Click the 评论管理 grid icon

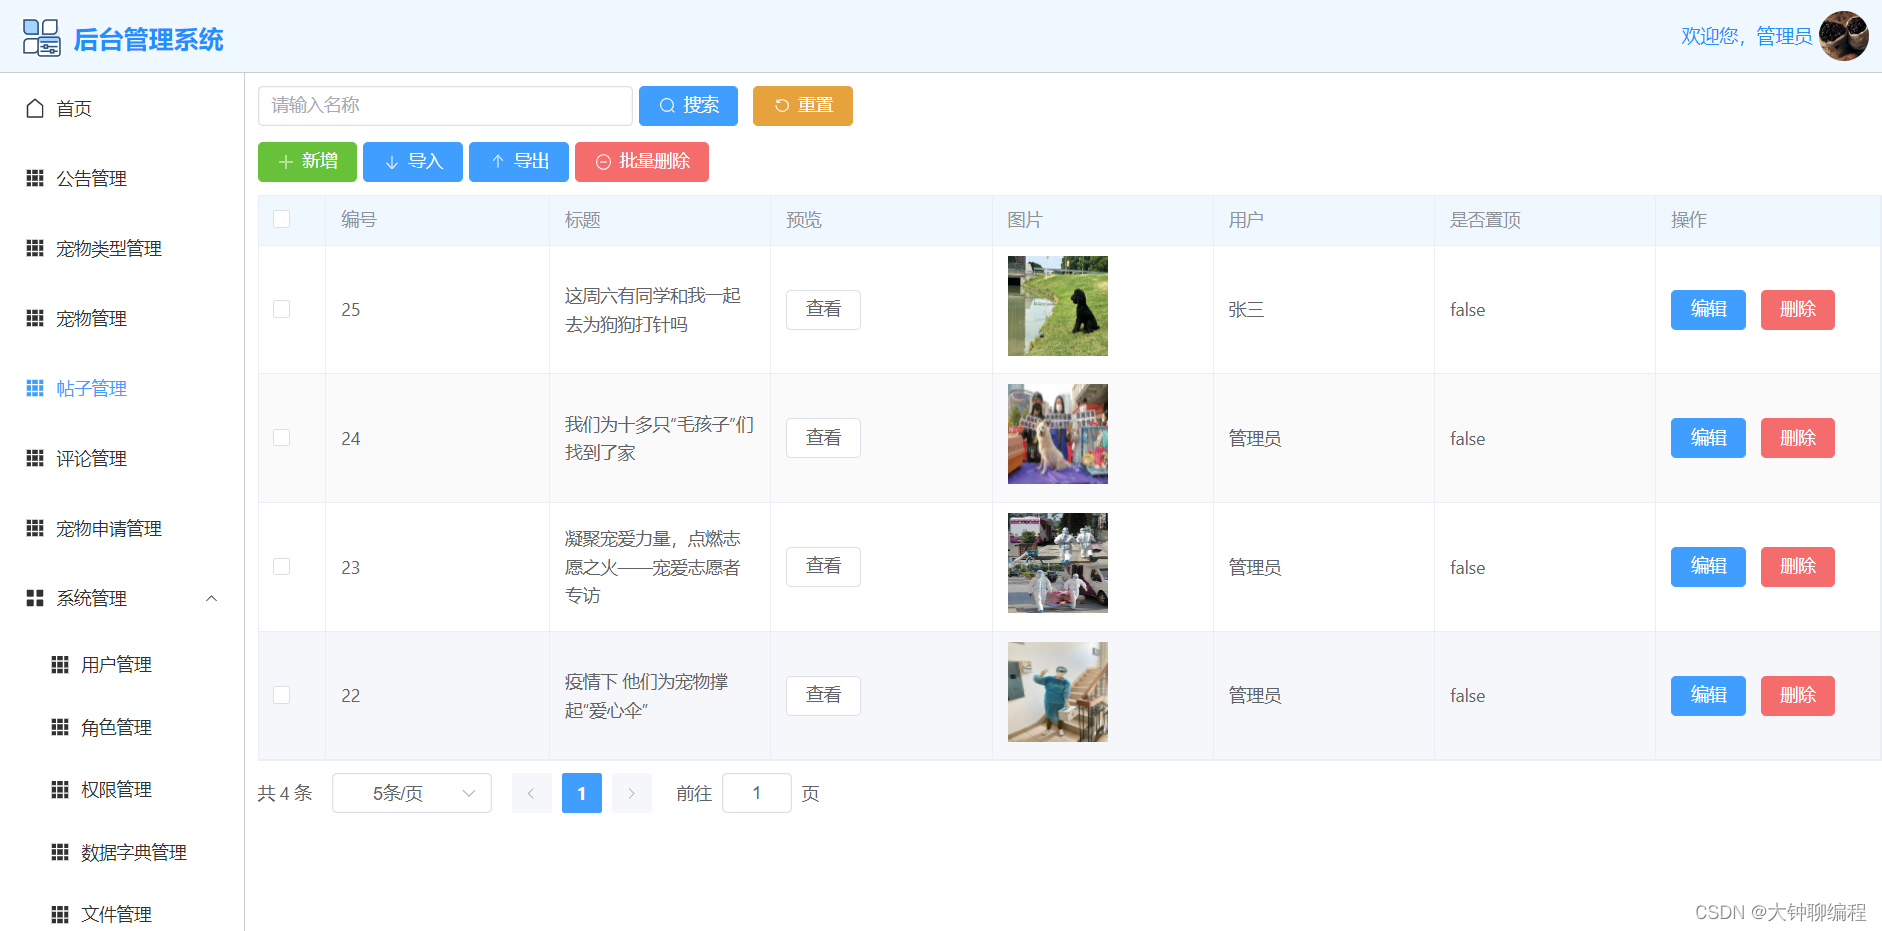(x=35, y=458)
